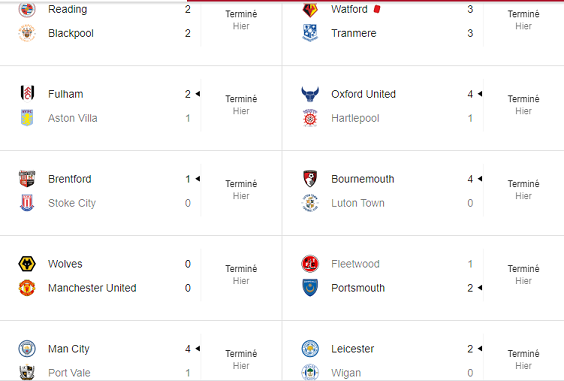The image size is (564, 381).
Task: Open Fulham vs Aston Villa Terminé status
Action: pos(241,99)
